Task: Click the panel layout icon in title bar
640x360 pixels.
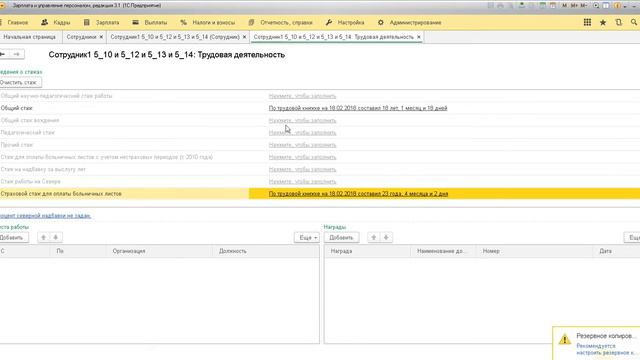Action: pos(606,5)
